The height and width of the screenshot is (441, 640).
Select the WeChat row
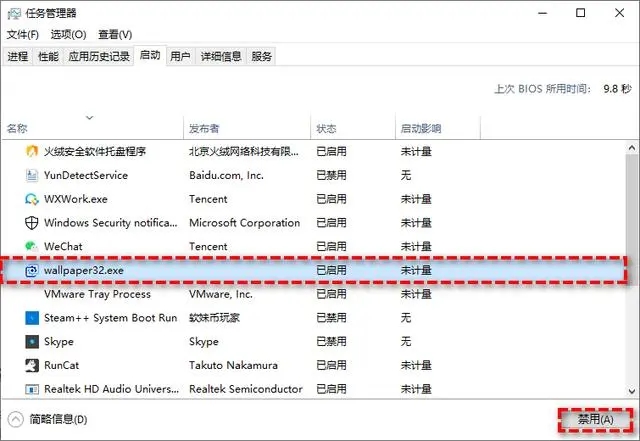pos(313,246)
